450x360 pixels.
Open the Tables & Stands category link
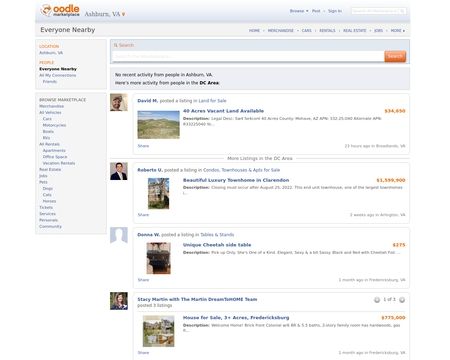coord(217,235)
